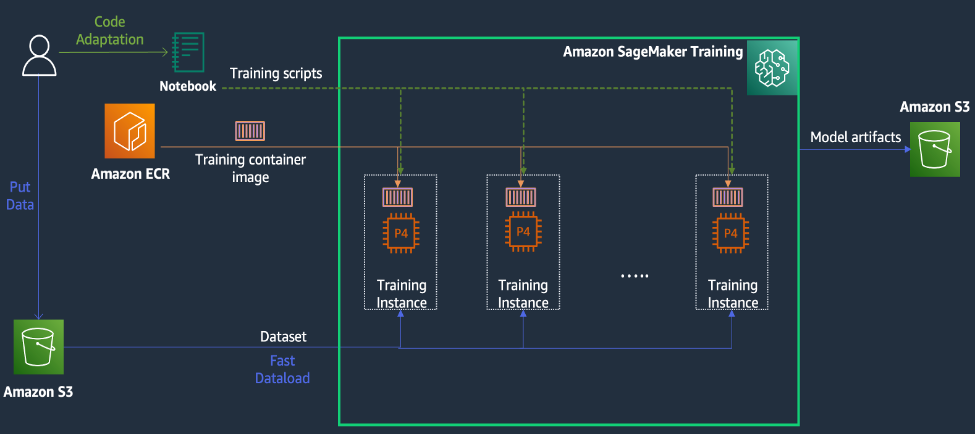The height and width of the screenshot is (435, 977).
Task: Select the Put Data label
Action: coord(20,196)
